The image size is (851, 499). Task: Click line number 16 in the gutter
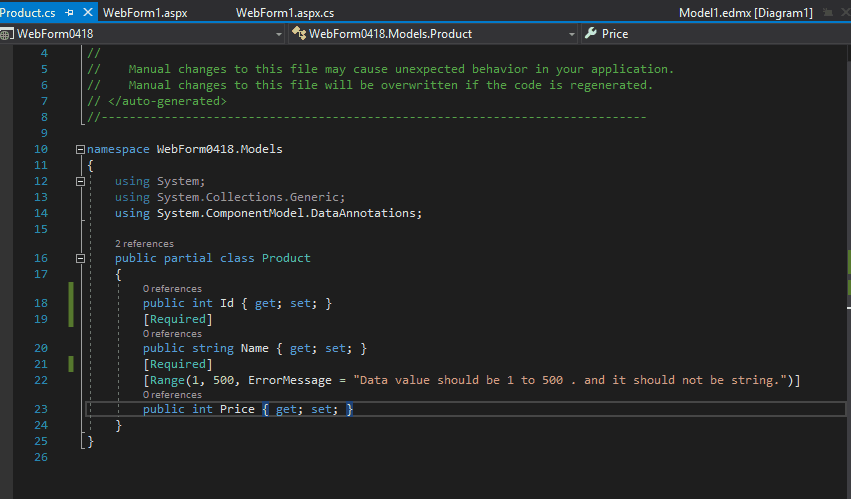[41, 258]
